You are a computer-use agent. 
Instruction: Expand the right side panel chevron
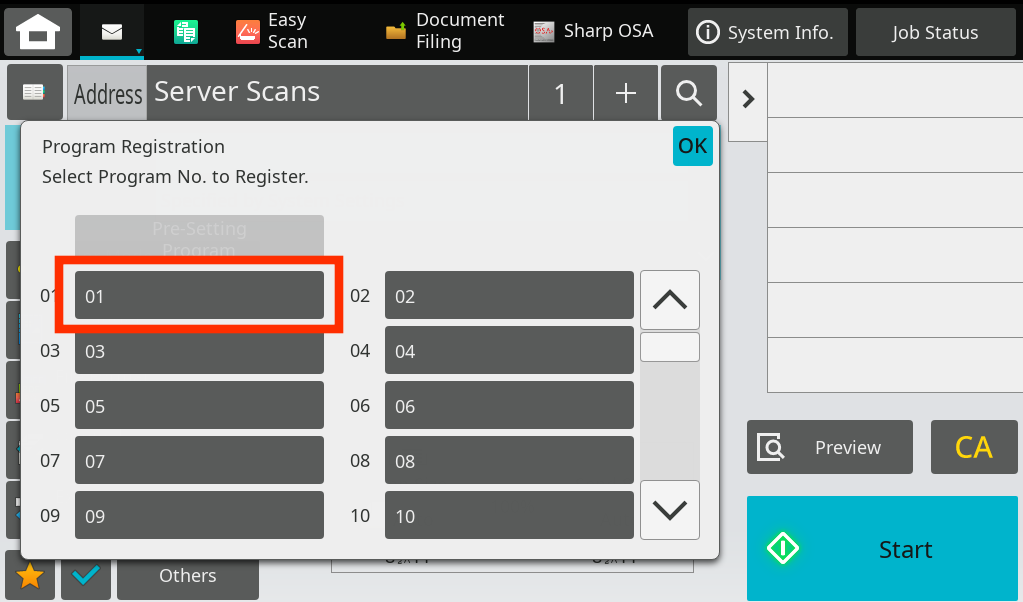(x=747, y=100)
